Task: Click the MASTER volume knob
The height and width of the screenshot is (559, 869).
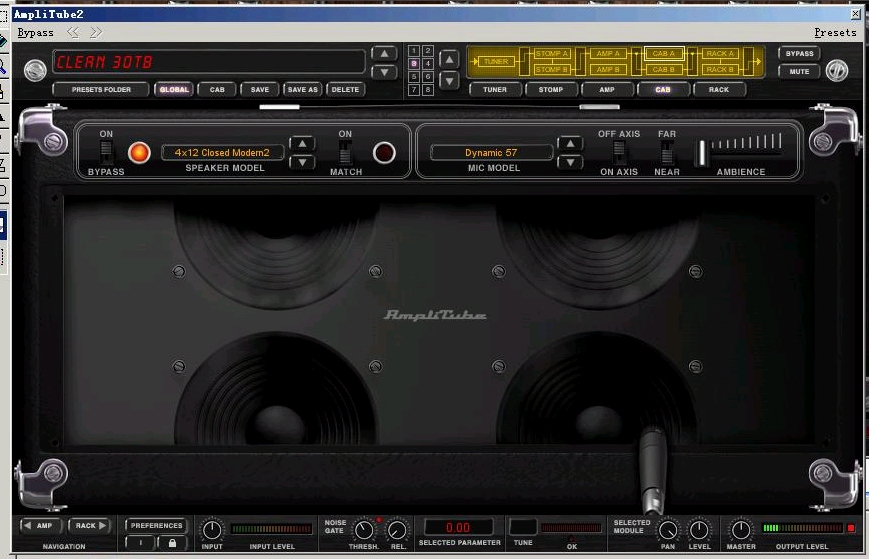Action: tap(741, 530)
